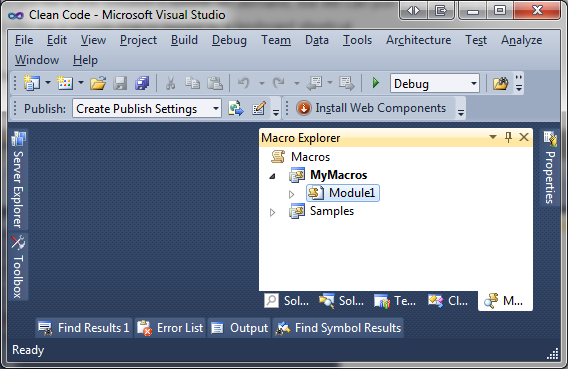The width and height of the screenshot is (568, 369).
Task: Open the New Project dropdown arrow
Action: pyautogui.click(x=48, y=83)
